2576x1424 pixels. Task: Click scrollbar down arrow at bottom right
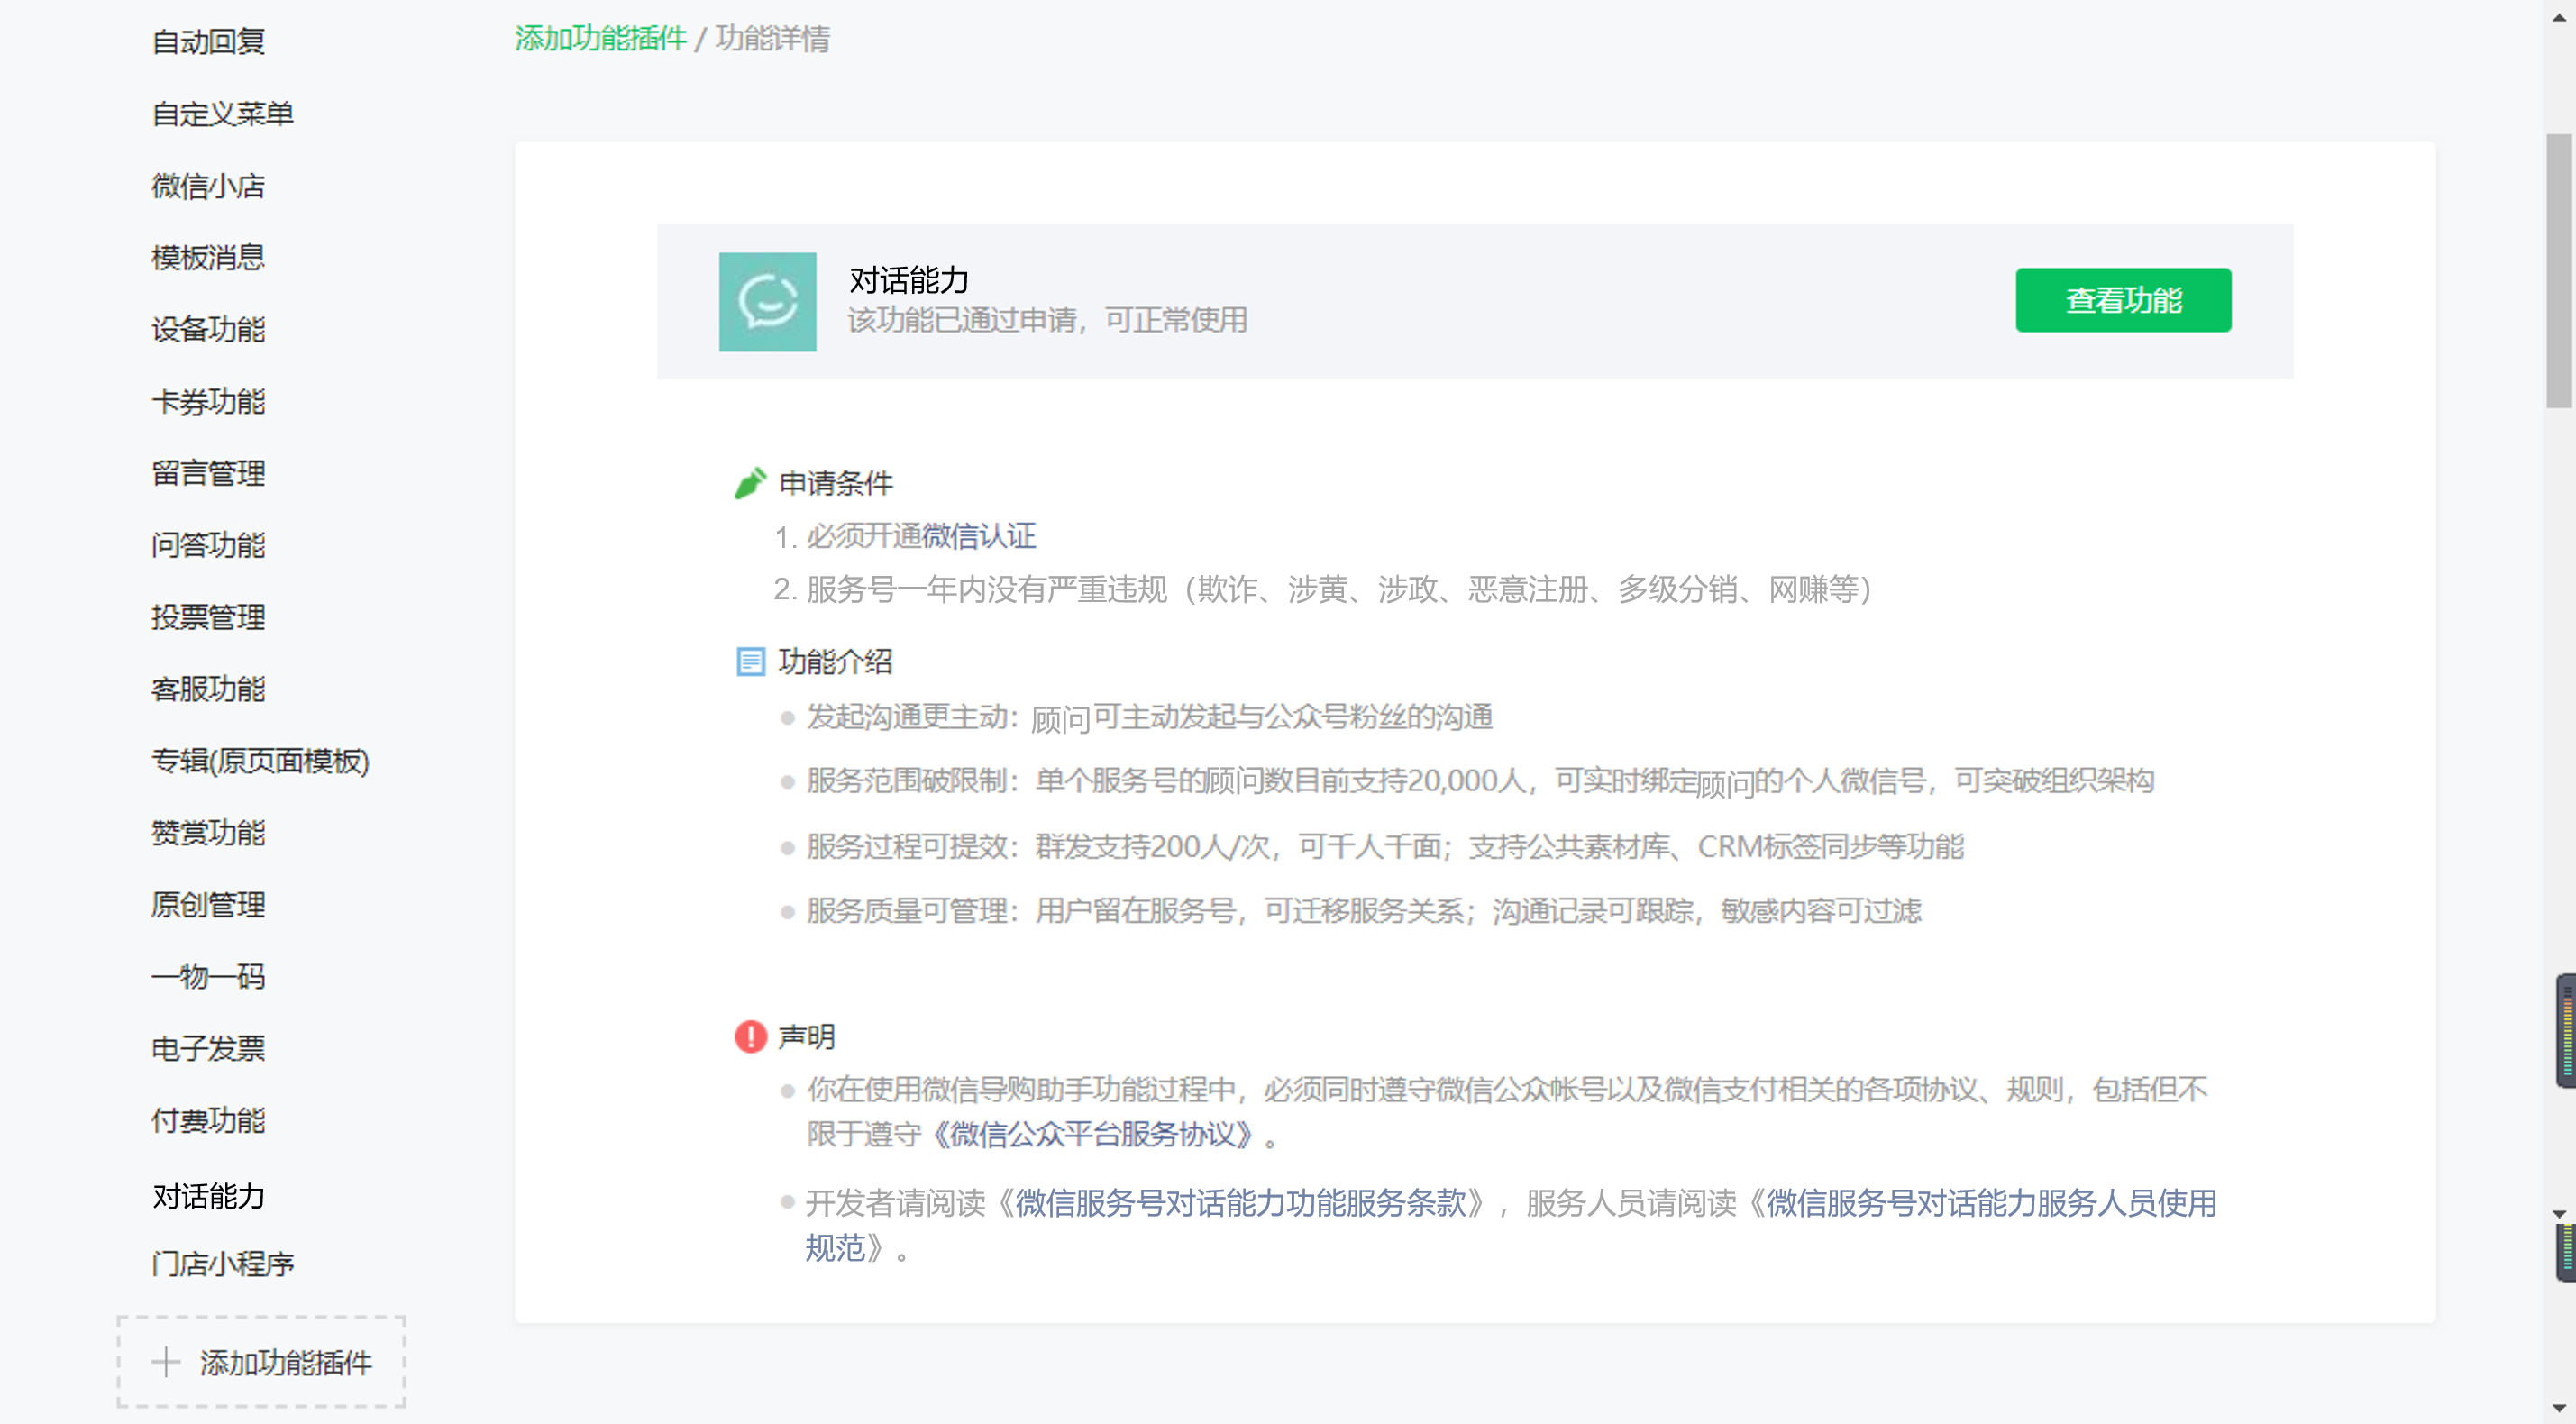[x=2558, y=1408]
